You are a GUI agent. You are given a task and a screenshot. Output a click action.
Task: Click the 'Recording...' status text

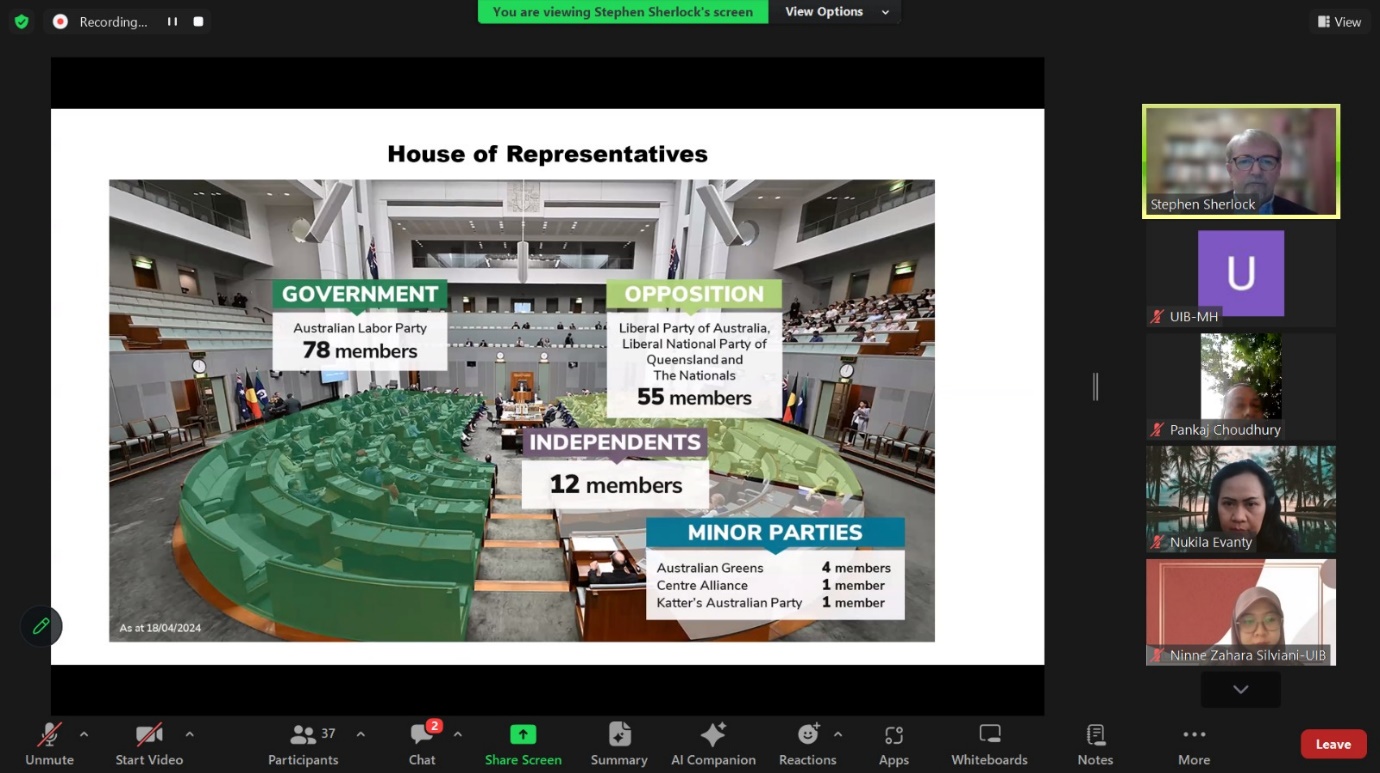click(113, 22)
